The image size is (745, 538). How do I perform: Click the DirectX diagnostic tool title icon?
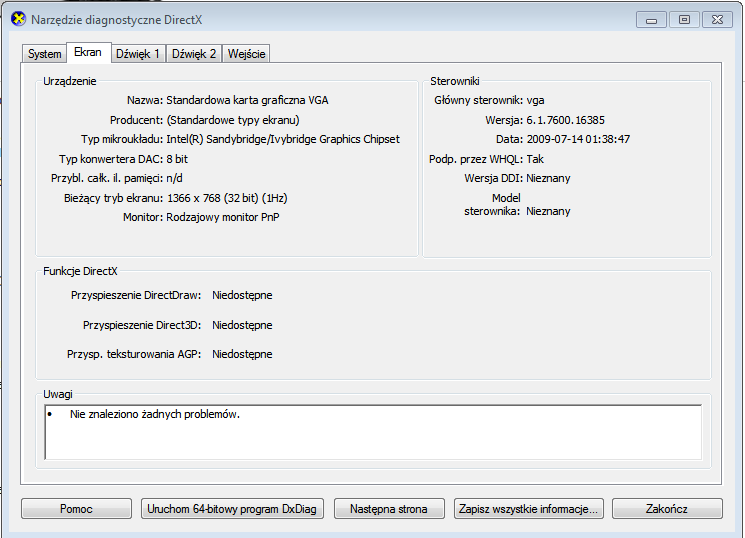click(18, 19)
